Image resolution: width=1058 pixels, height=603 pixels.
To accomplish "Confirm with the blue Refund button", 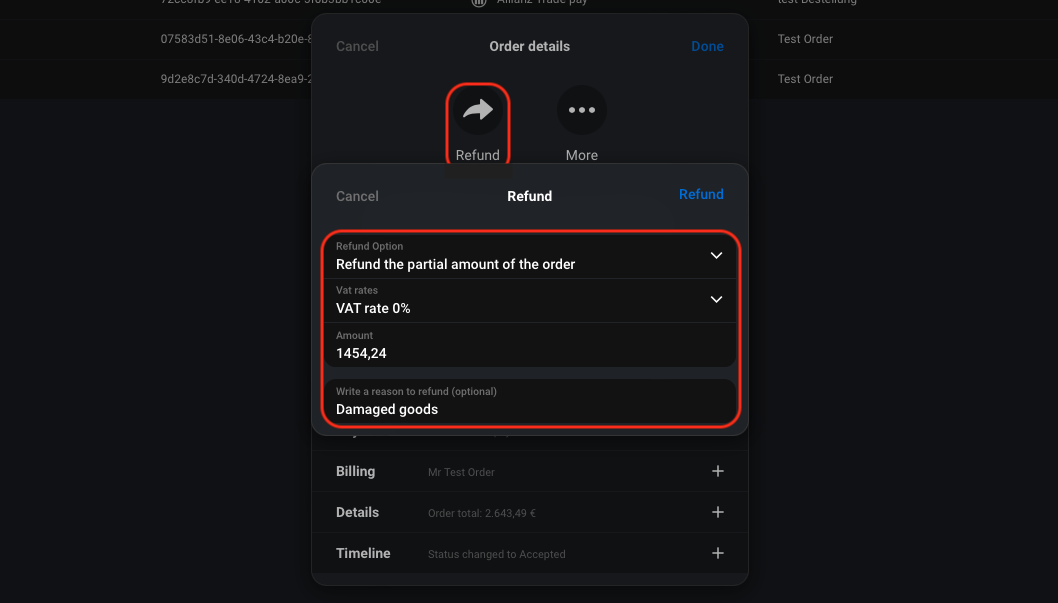I will 701,194.
